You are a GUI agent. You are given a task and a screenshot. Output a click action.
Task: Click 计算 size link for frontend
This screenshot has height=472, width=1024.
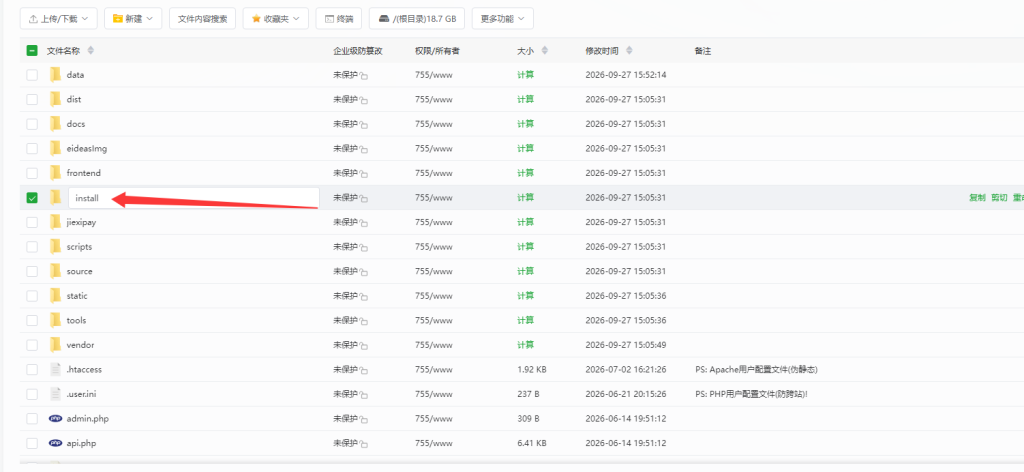coord(526,173)
